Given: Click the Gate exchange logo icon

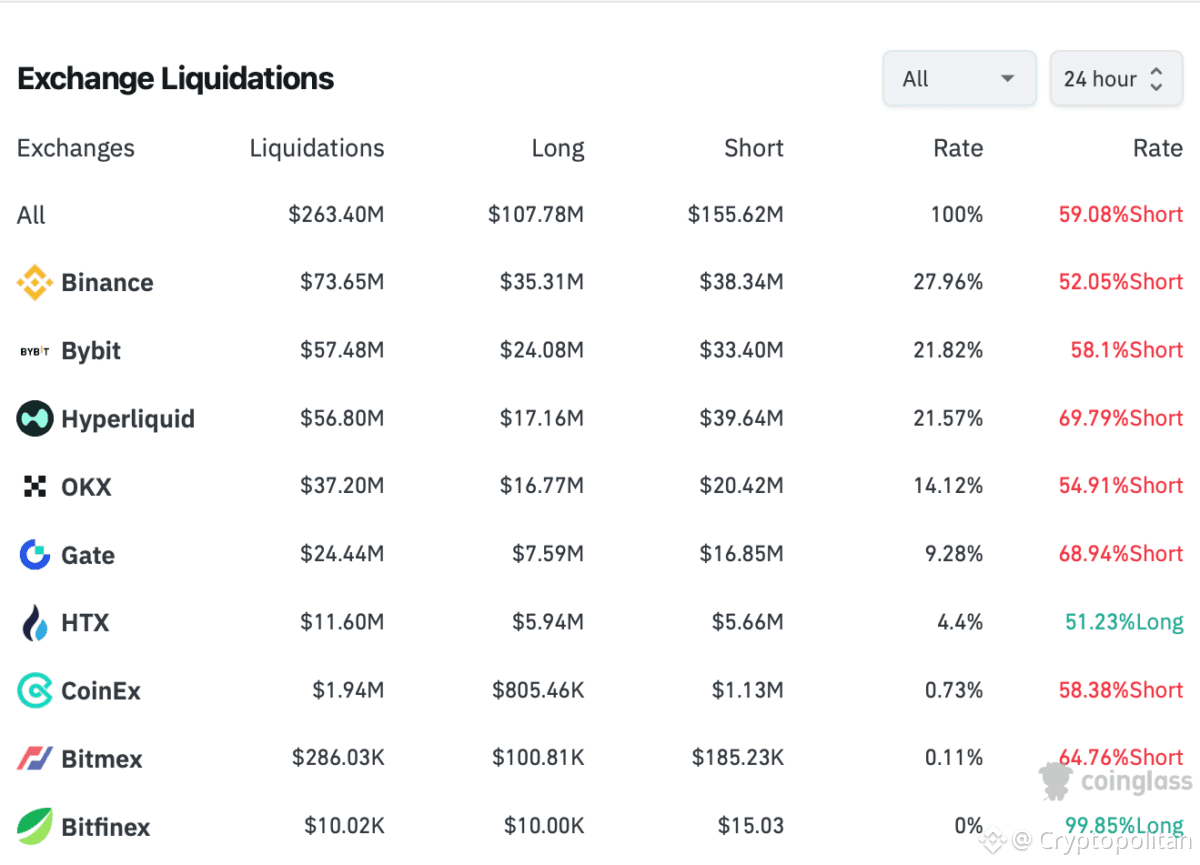Looking at the screenshot, I should (x=35, y=555).
